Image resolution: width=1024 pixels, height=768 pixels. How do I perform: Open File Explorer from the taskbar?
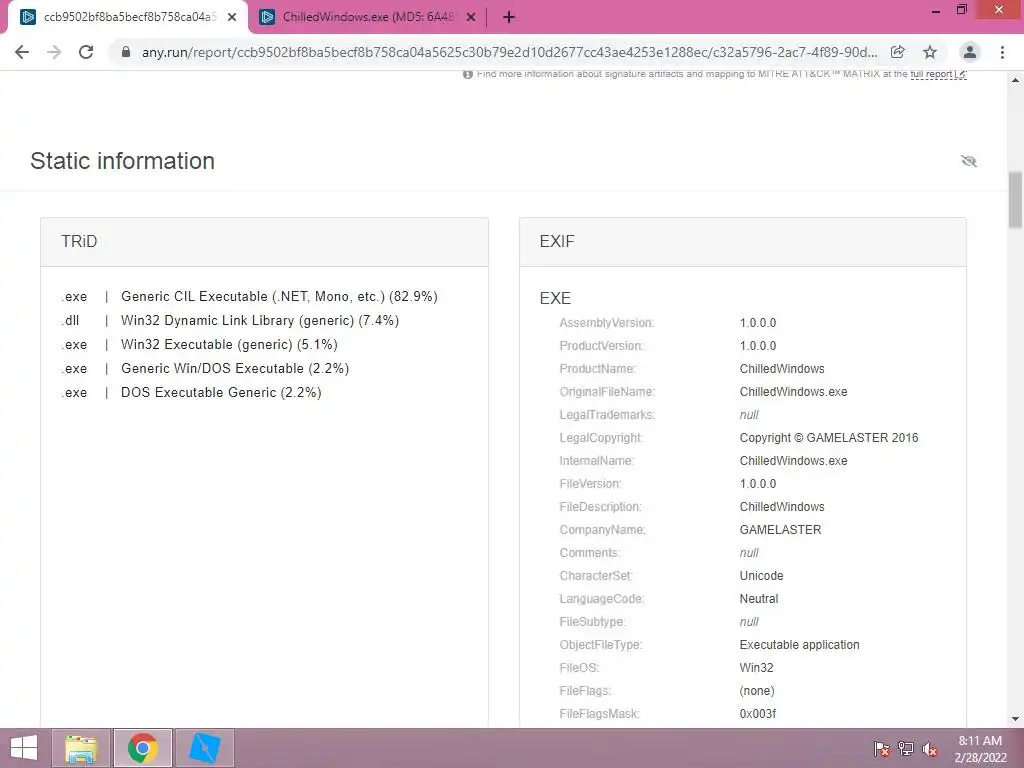[x=81, y=748]
